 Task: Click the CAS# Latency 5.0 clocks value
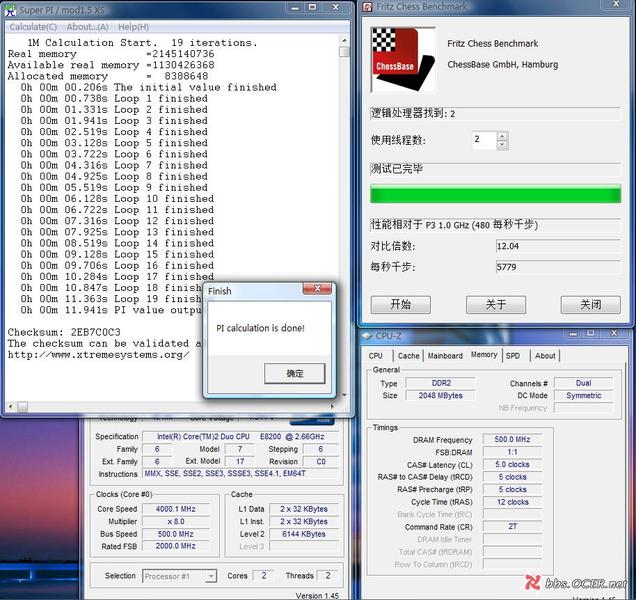[512, 465]
